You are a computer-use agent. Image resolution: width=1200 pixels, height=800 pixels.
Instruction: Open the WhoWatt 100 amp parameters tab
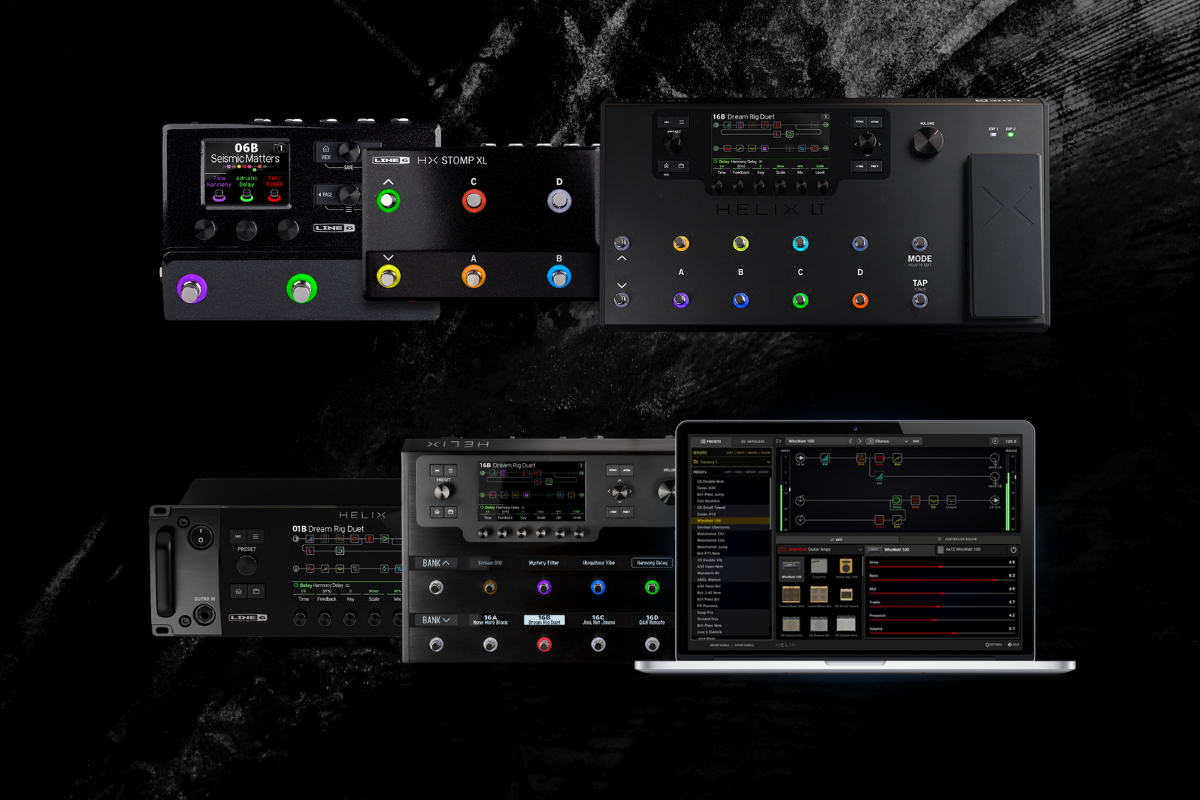click(900, 550)
